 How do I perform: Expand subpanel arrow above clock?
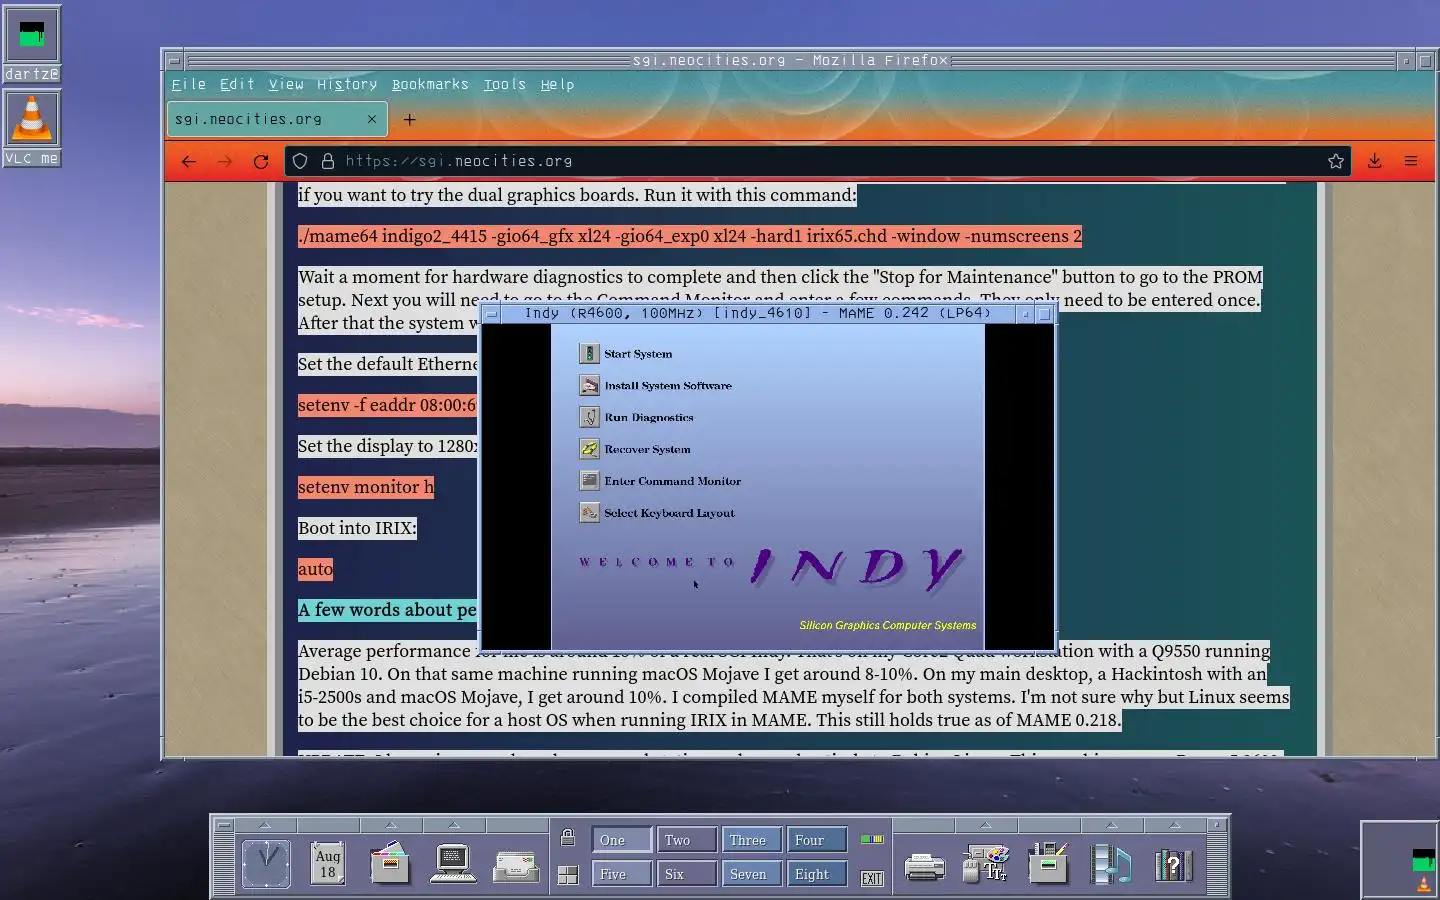point(266,825)
